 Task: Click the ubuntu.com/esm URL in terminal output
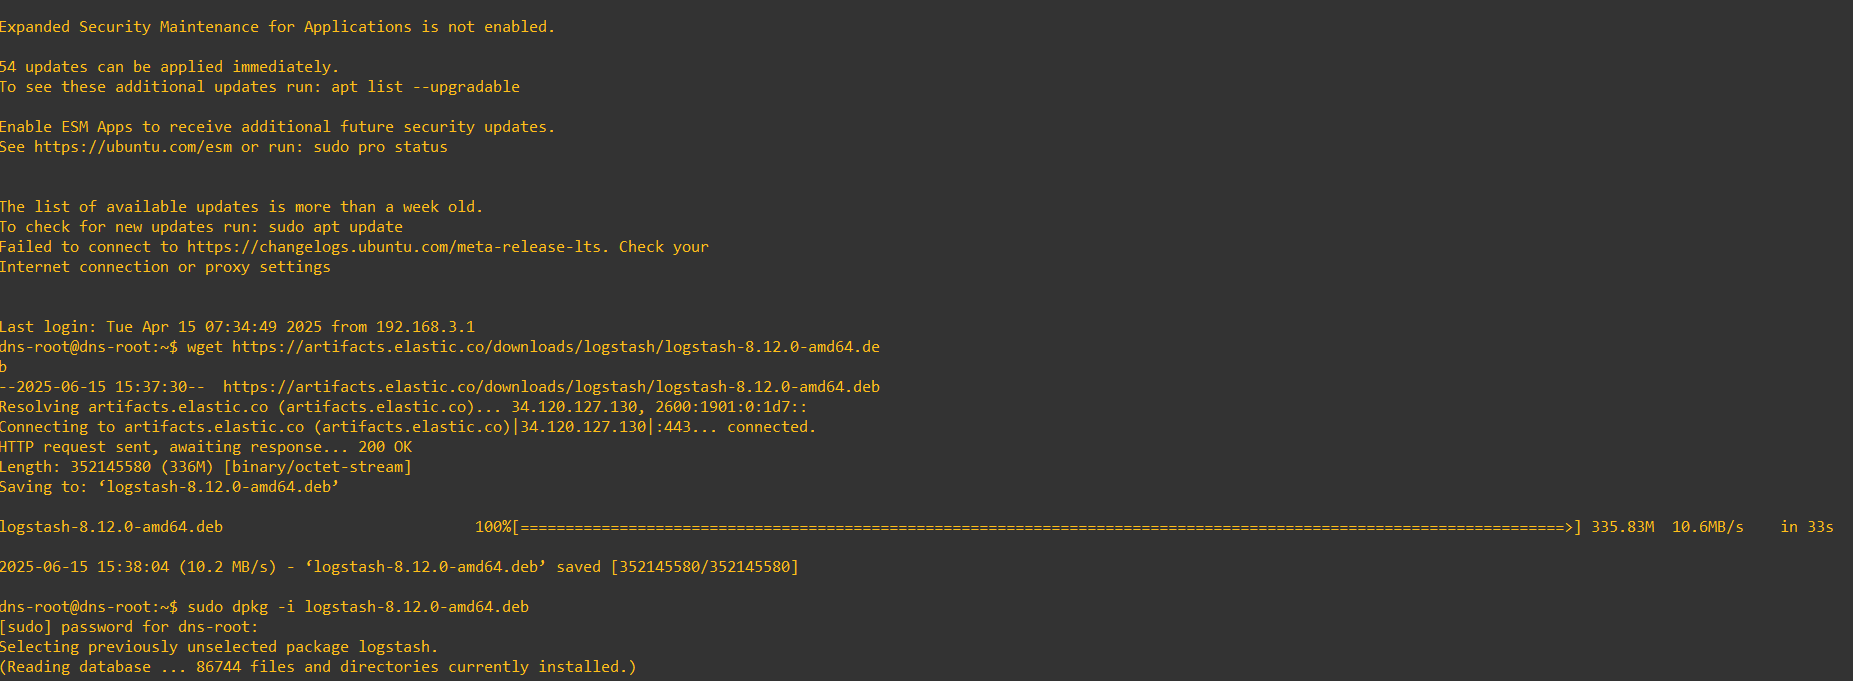[133, 147]
